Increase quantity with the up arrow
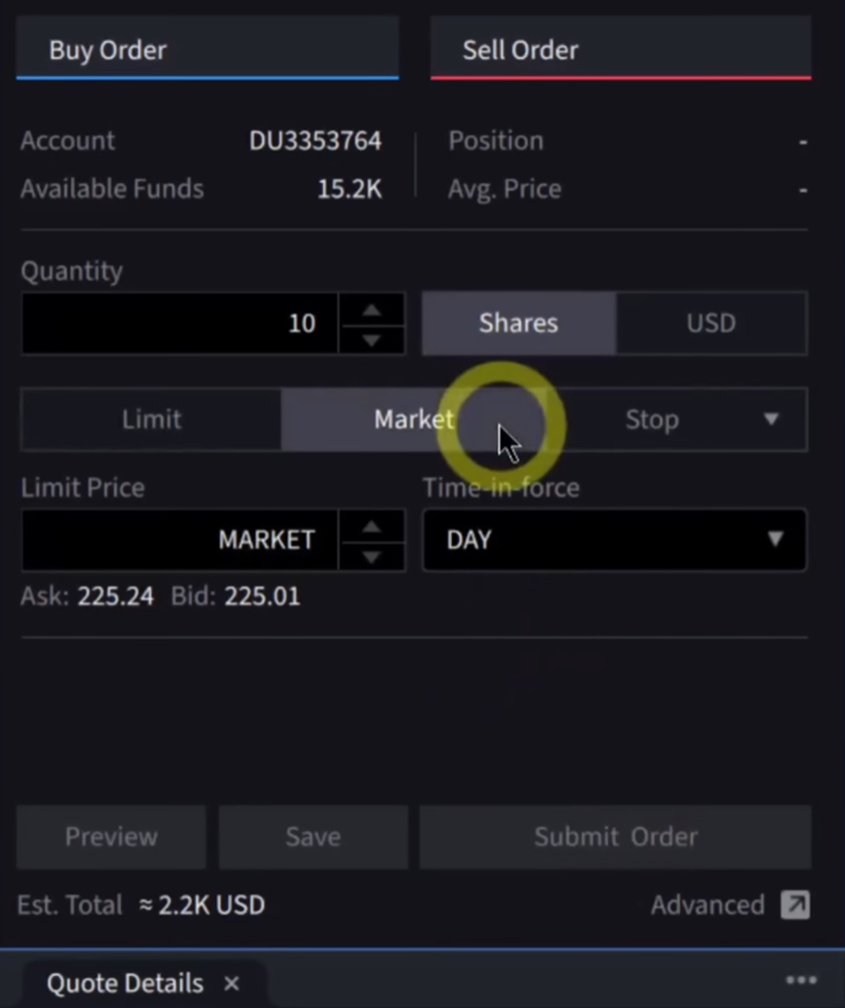This screenshot has width=845, height=1008. tap(372, 310)
